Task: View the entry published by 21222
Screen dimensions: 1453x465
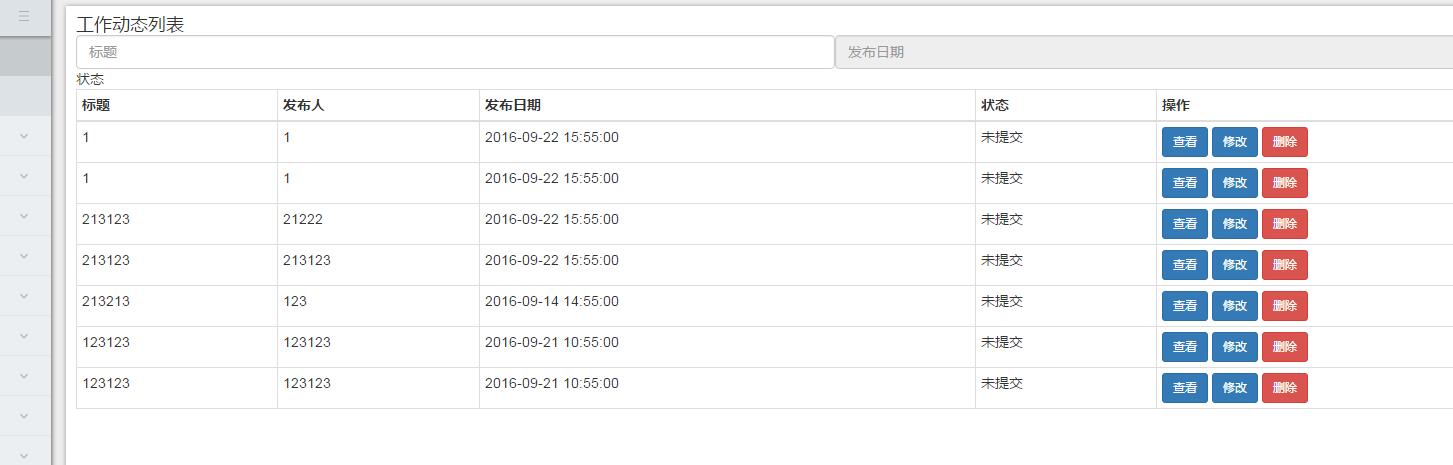Action: pyautogui.click(x=1185, y=224)
